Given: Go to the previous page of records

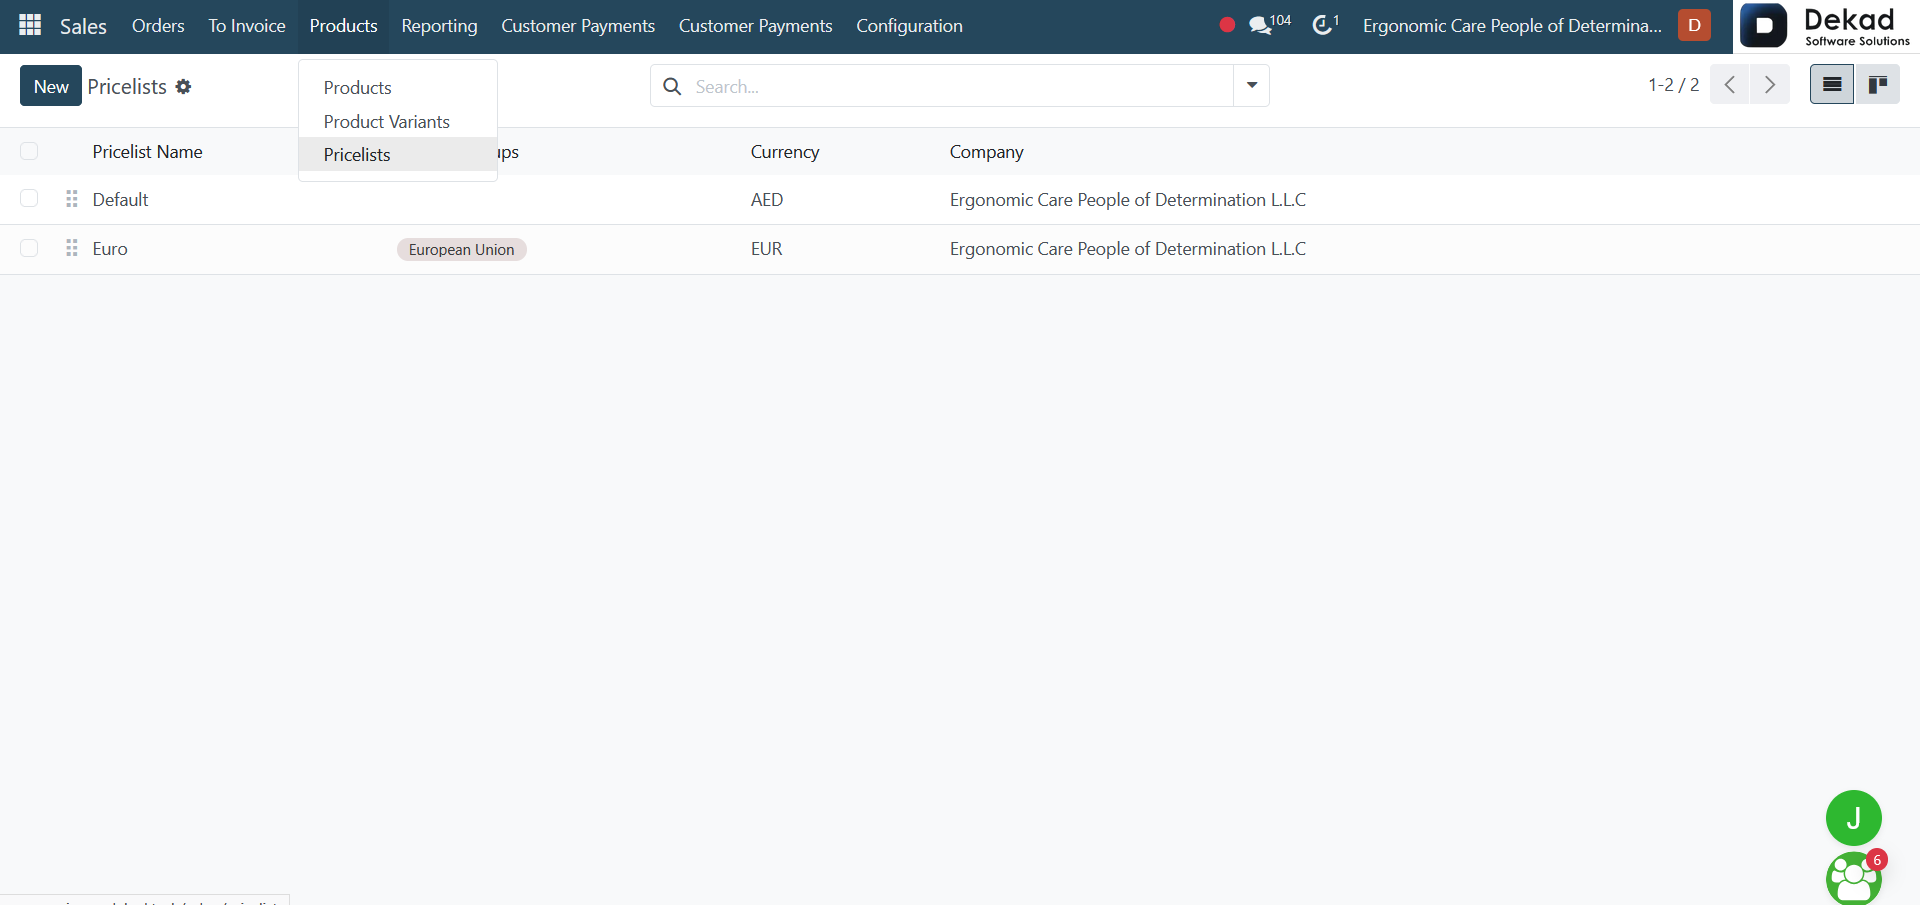Looking at the screenshot, I should pyautogui.click(x=1730, y=85).
